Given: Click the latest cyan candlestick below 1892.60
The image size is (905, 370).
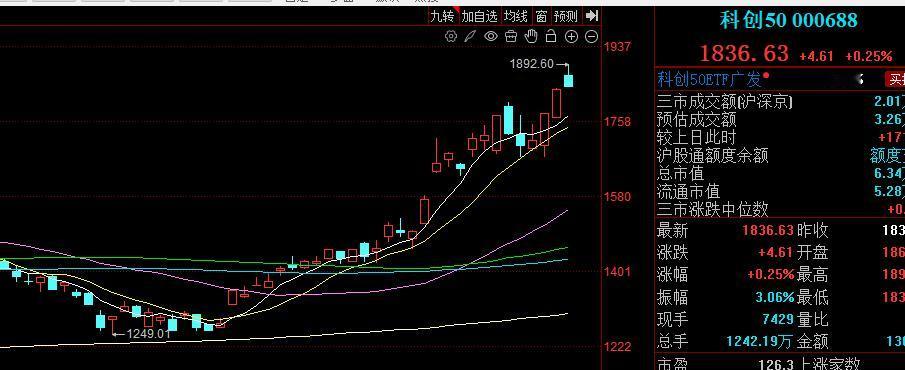Looking at the screenshot, I should pos(569,80).
